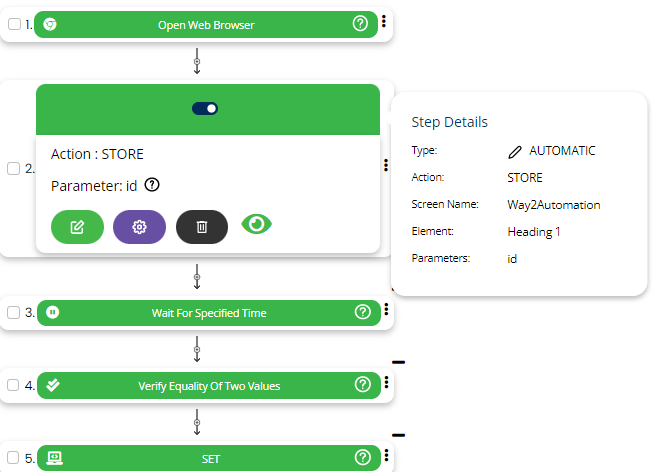Toggle the switch in step 2 header
652x472 pixels.
pos(205,108)
